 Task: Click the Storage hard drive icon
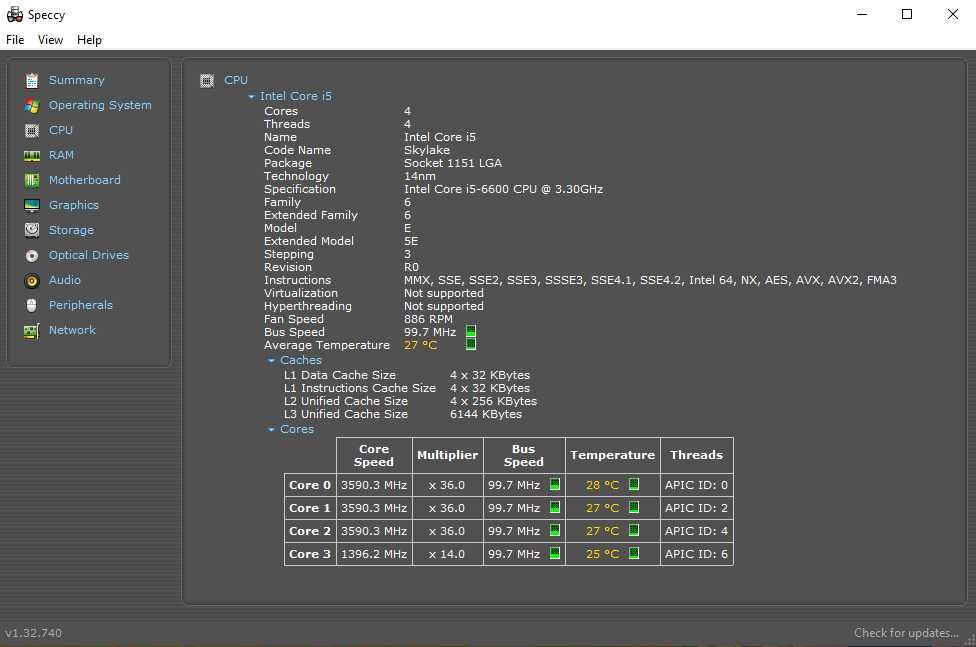(32, 230)
